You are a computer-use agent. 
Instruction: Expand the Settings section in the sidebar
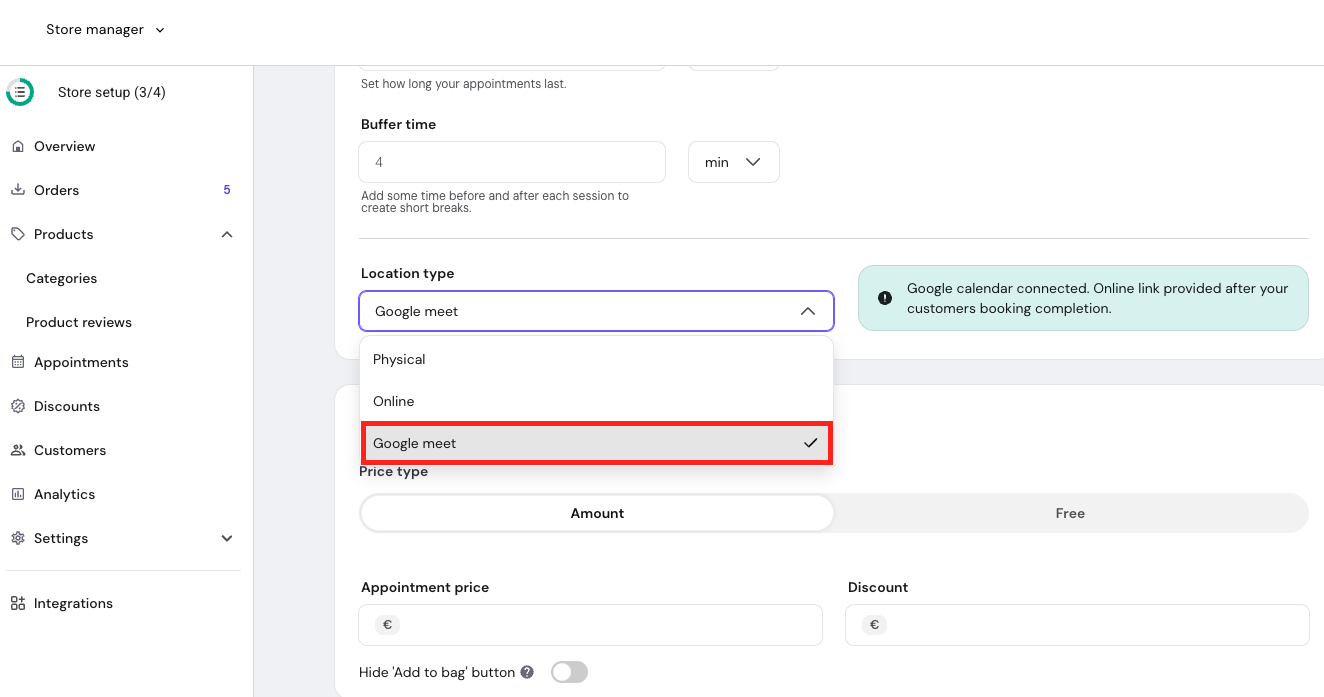point(227,538)
